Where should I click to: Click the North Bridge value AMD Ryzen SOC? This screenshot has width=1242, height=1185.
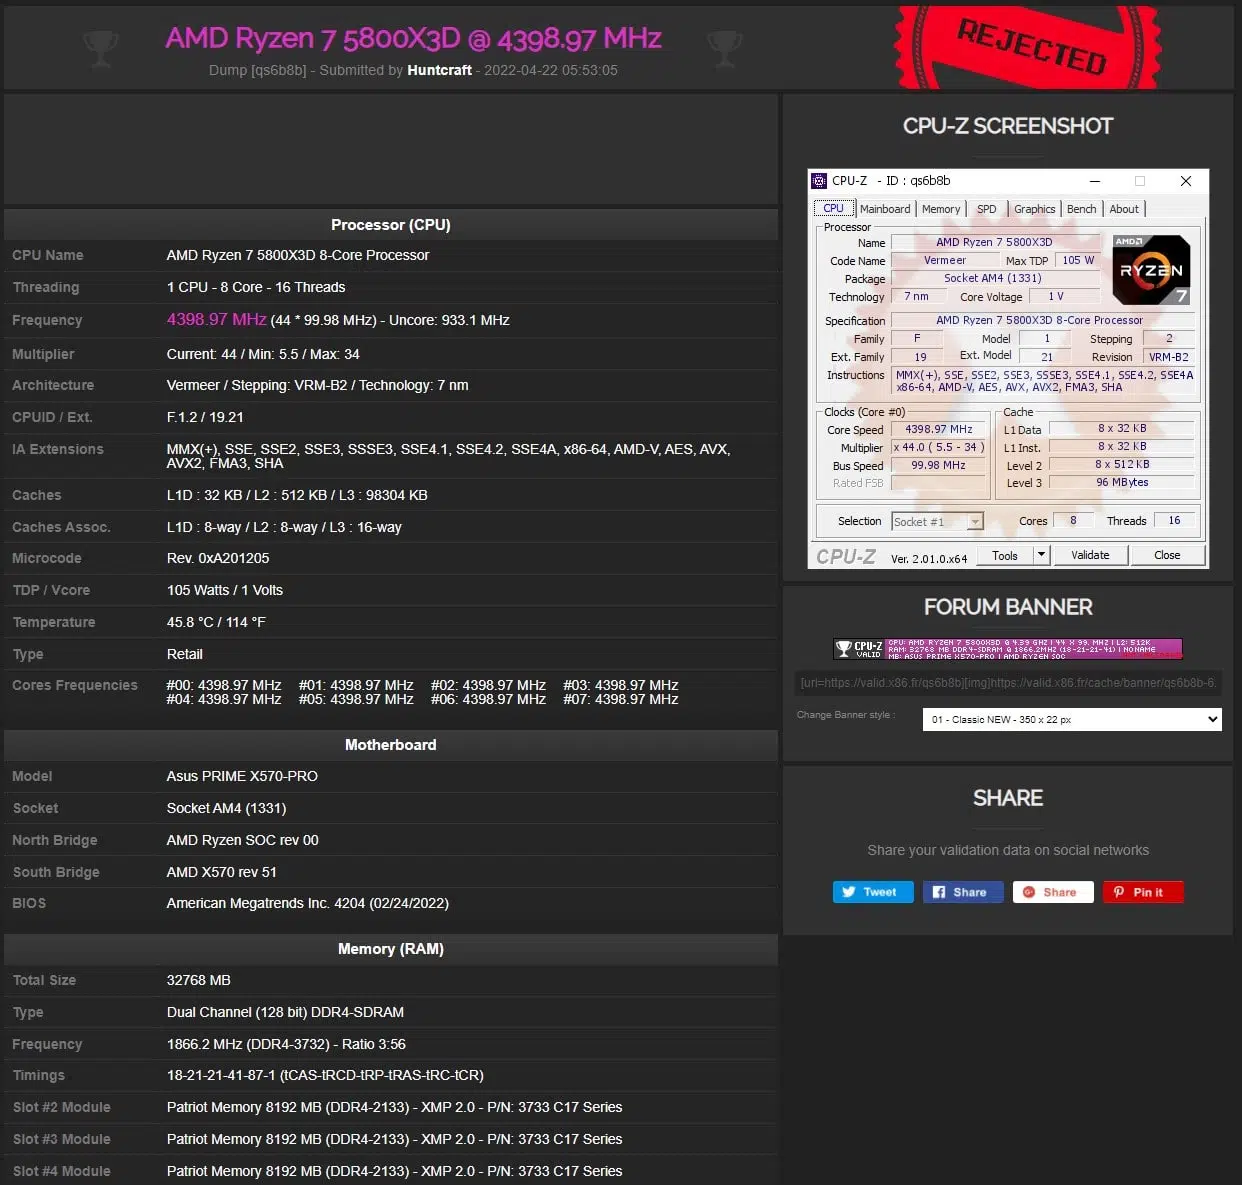point(243,840)
